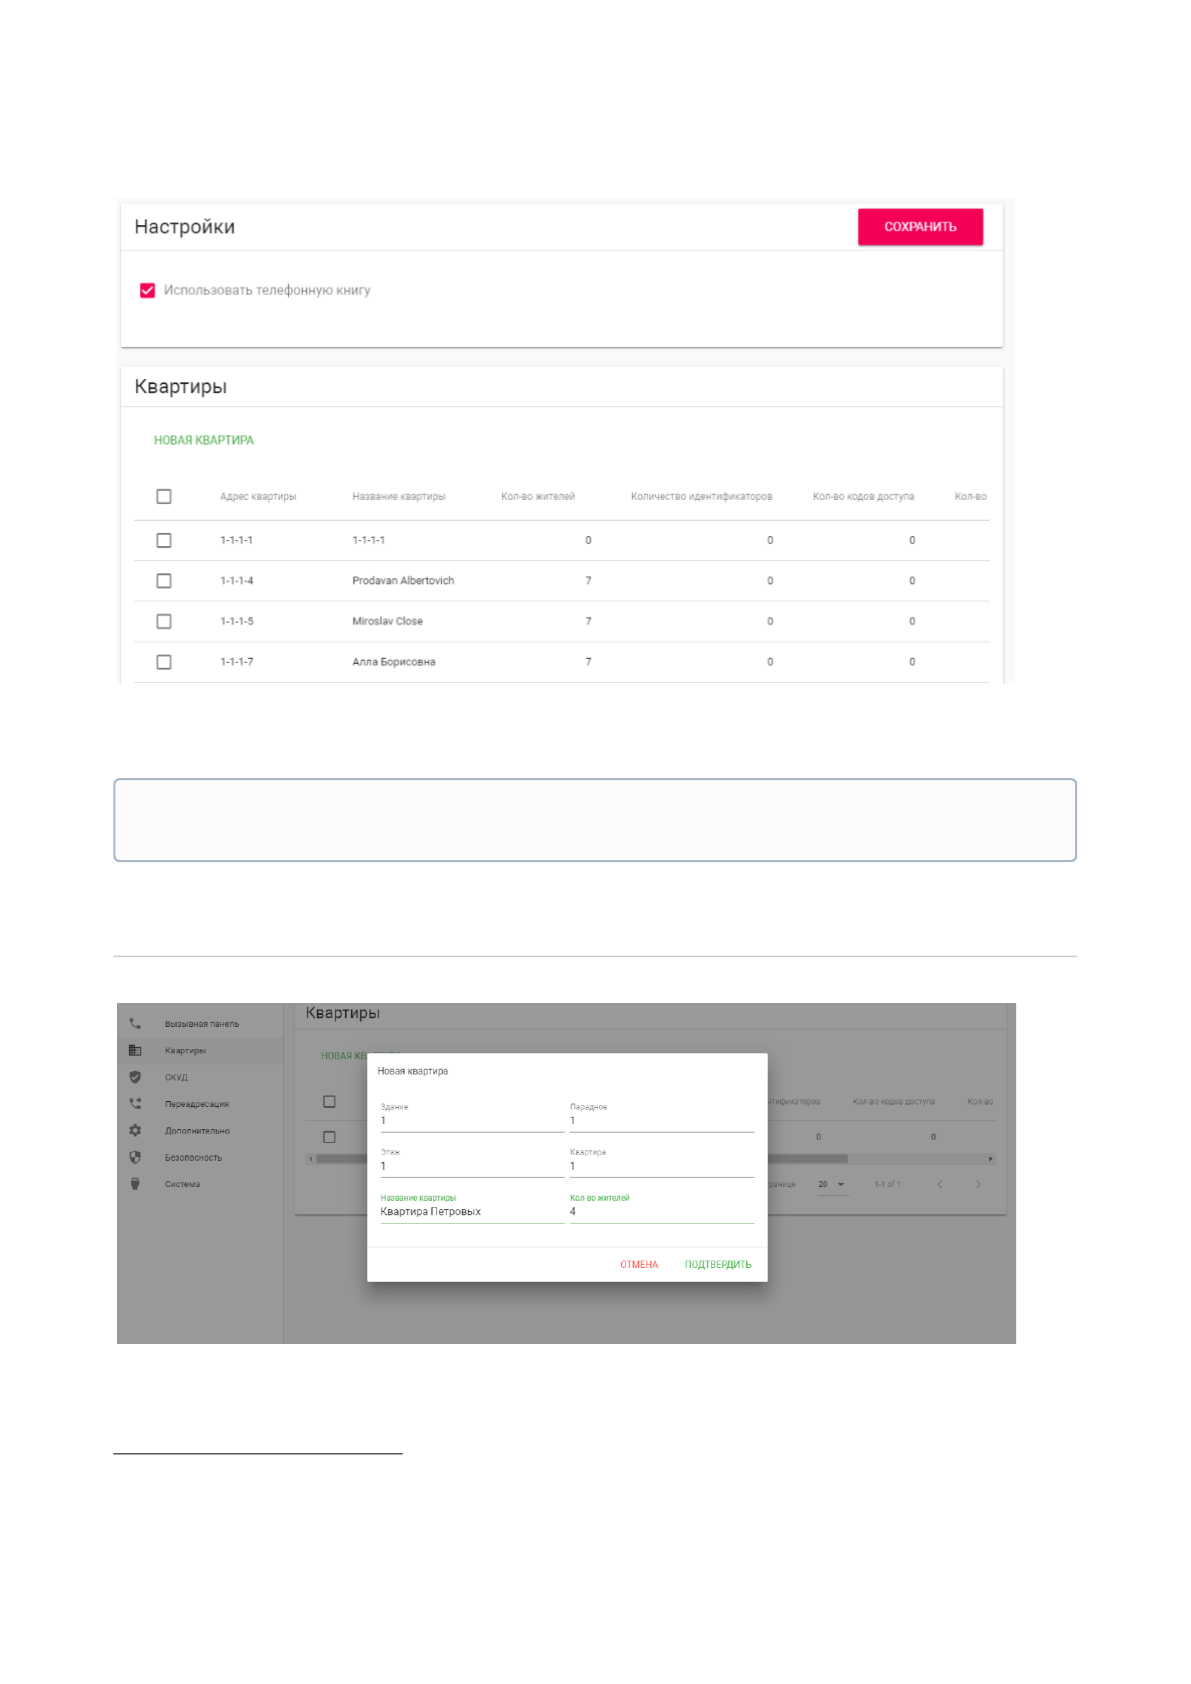
Task: Tick the checkbox for apartment 1-1-1-7
Action: (164, 662)
